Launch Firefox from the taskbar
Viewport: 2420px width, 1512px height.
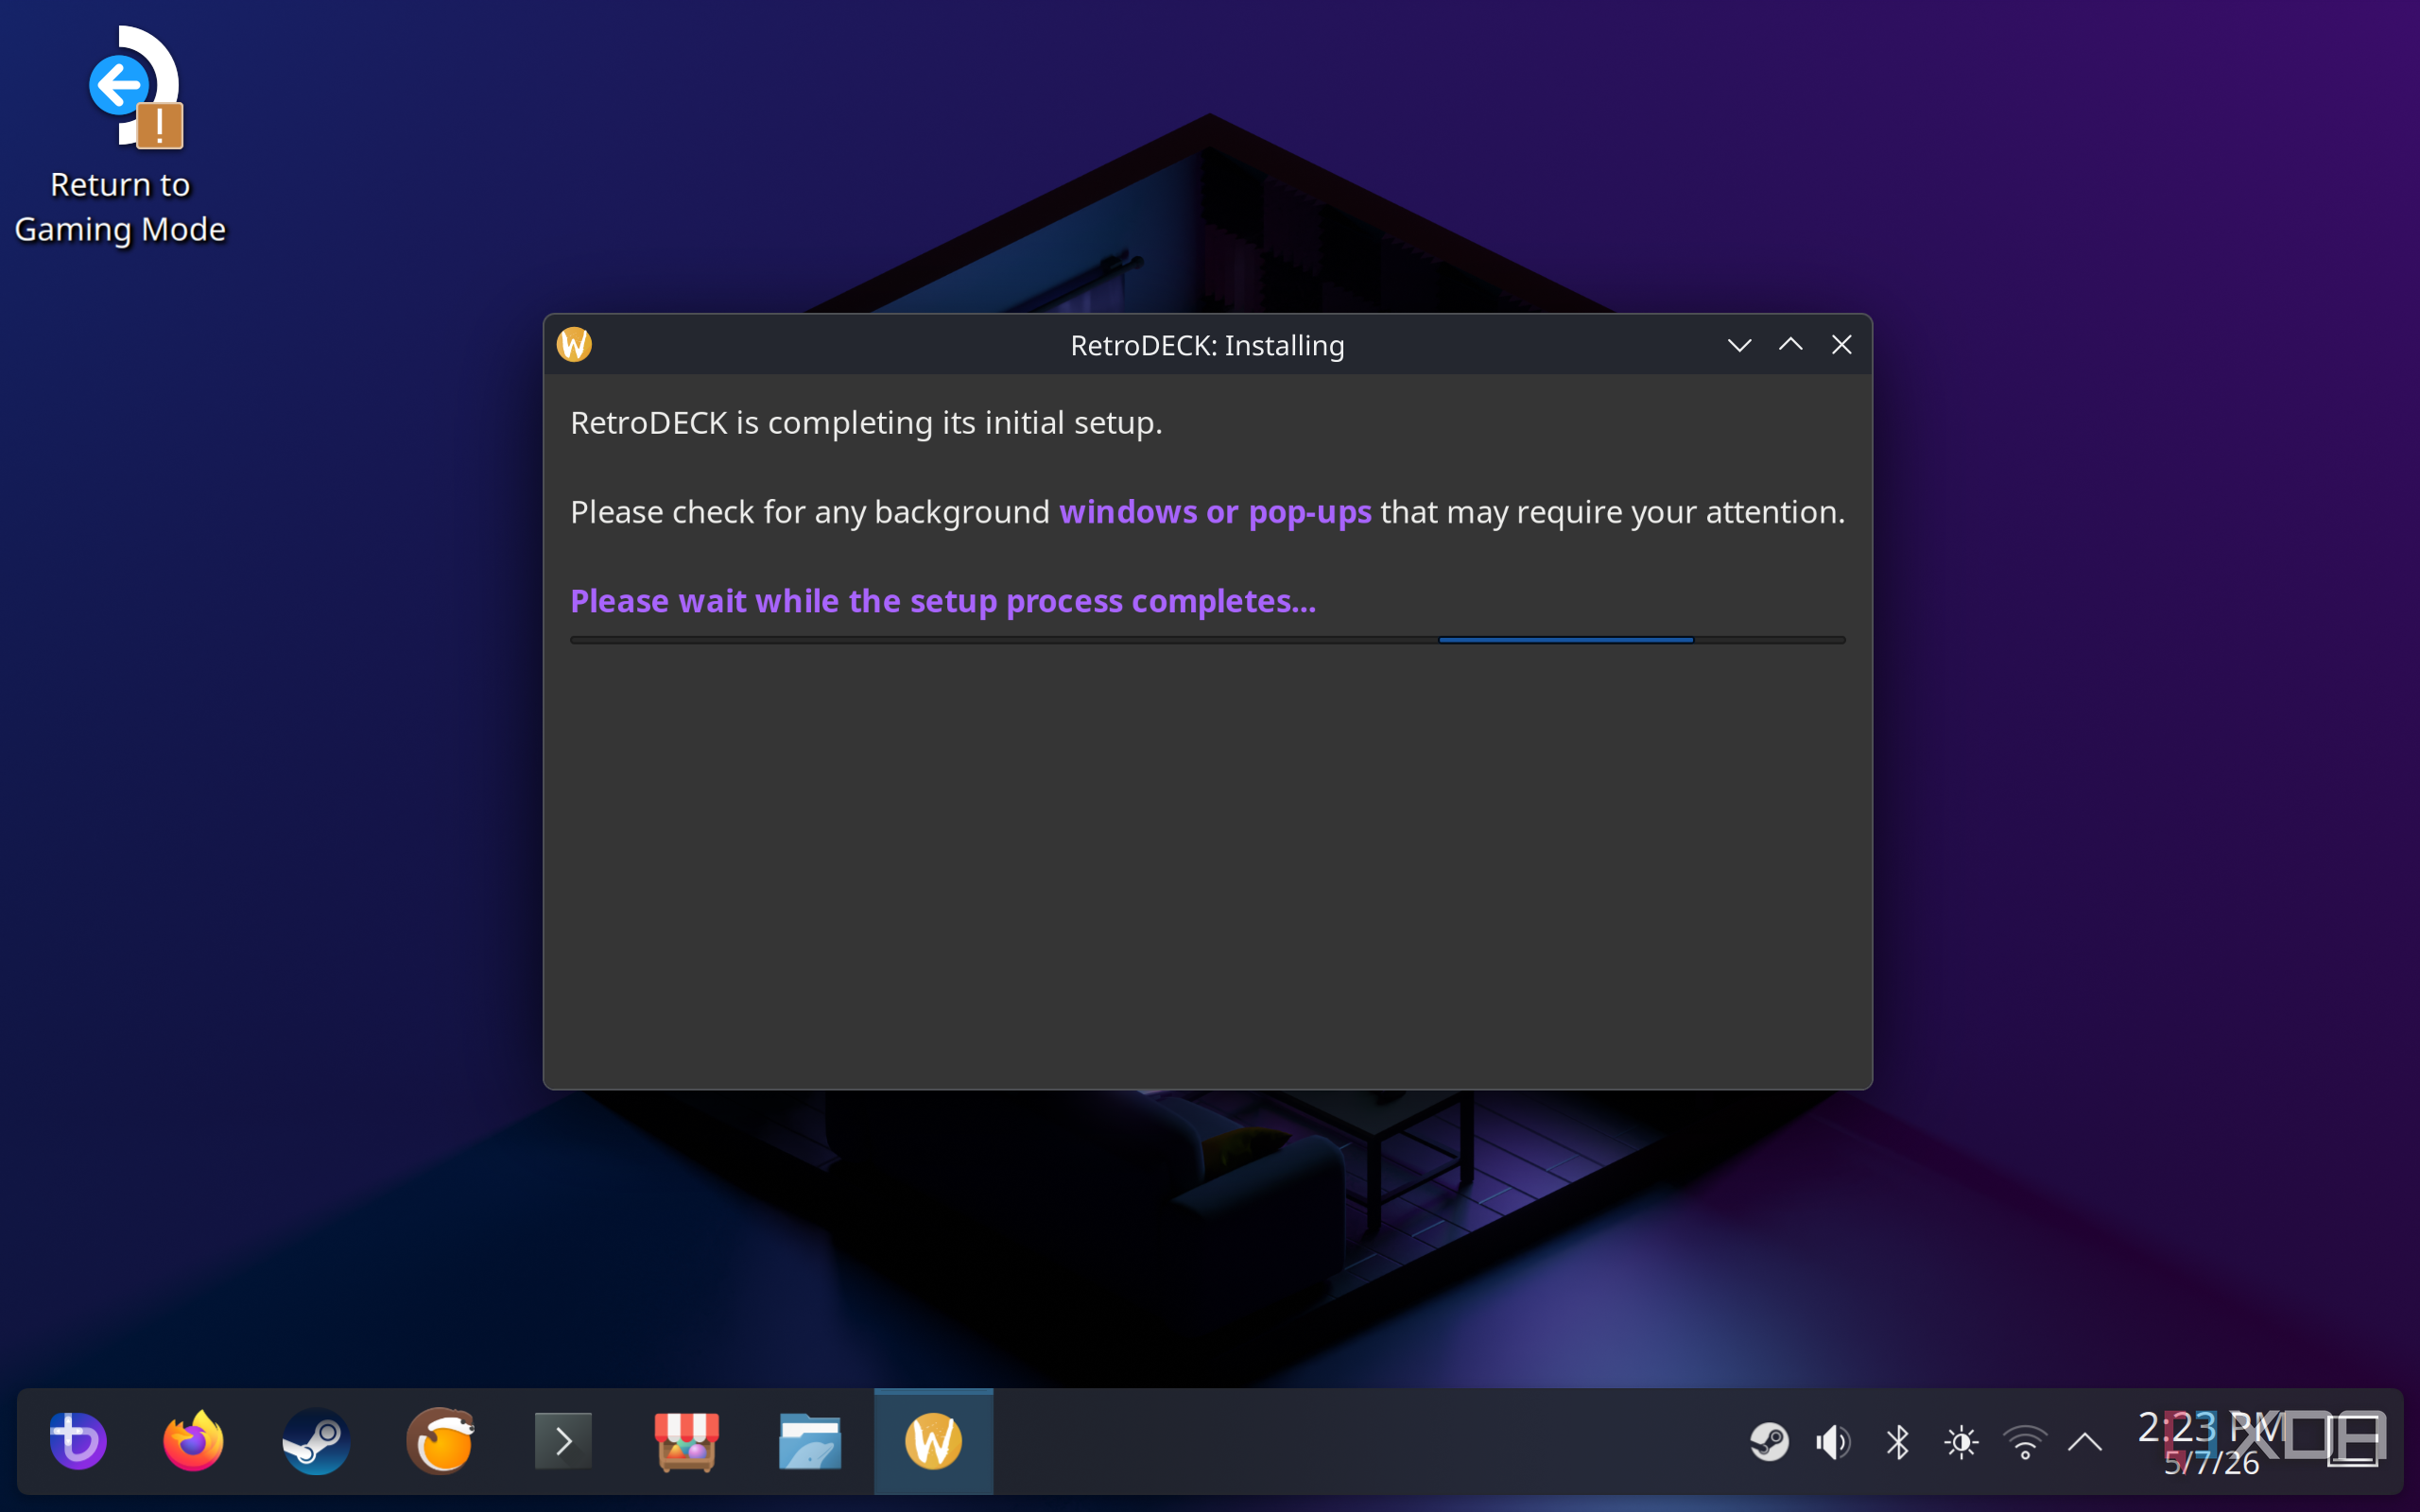click(x=193, y=1441)
